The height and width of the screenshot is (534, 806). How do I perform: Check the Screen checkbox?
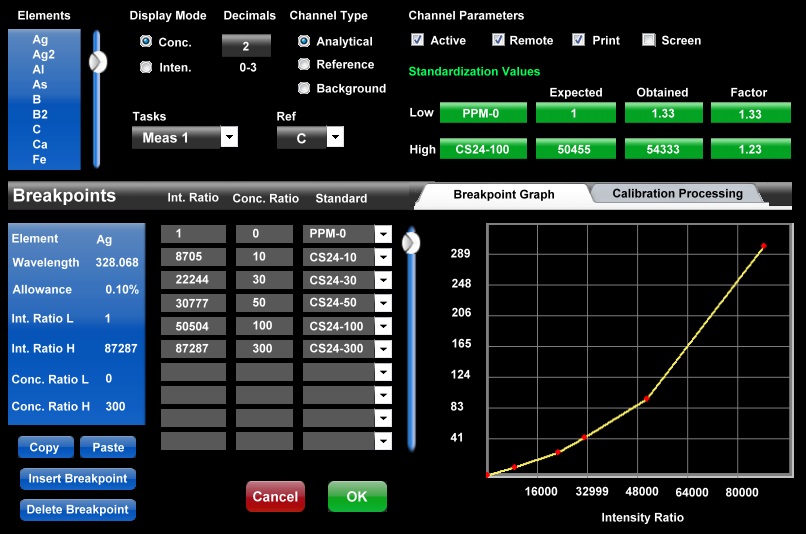[649, 40]
